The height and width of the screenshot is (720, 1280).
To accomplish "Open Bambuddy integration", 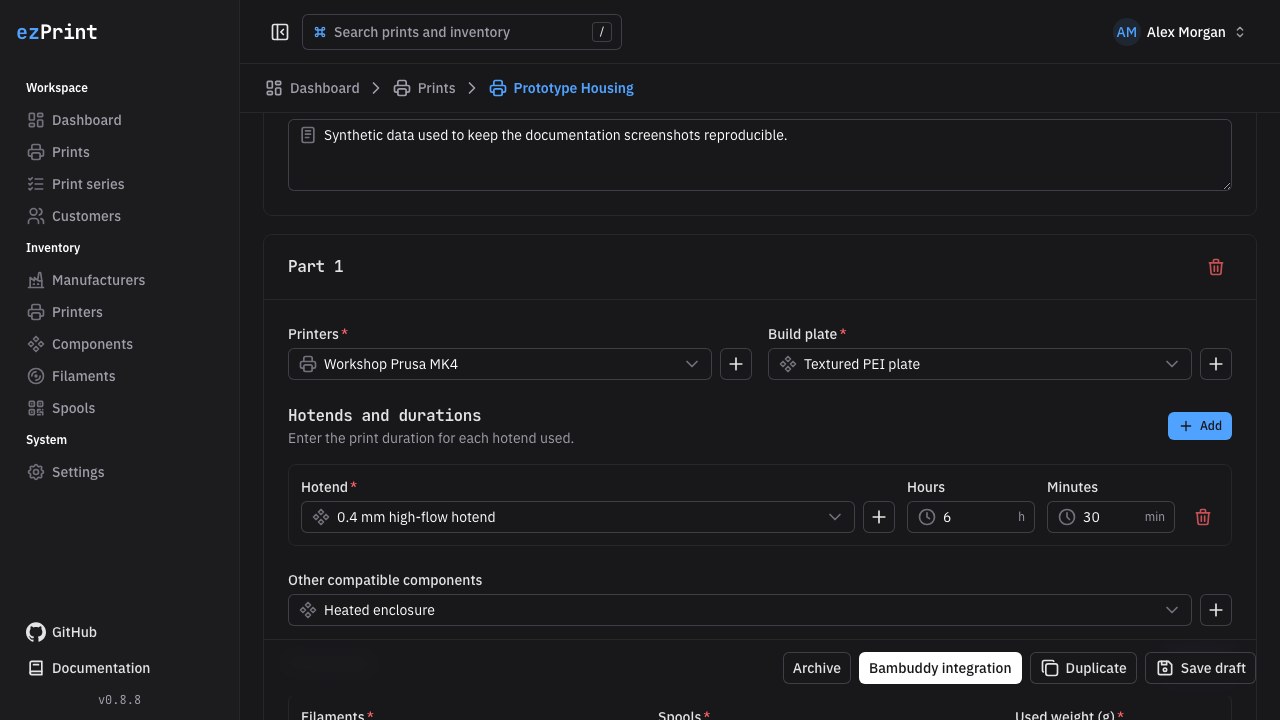I will (x=940, y=668).
